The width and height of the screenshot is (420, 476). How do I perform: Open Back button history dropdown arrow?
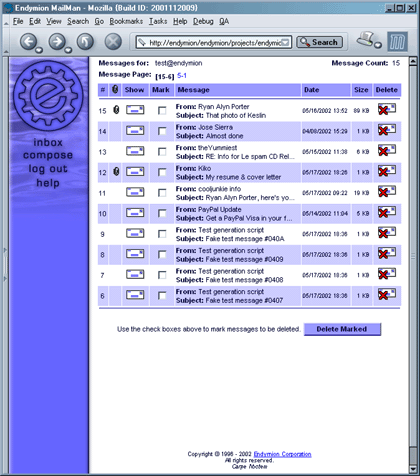coord(39,50)
